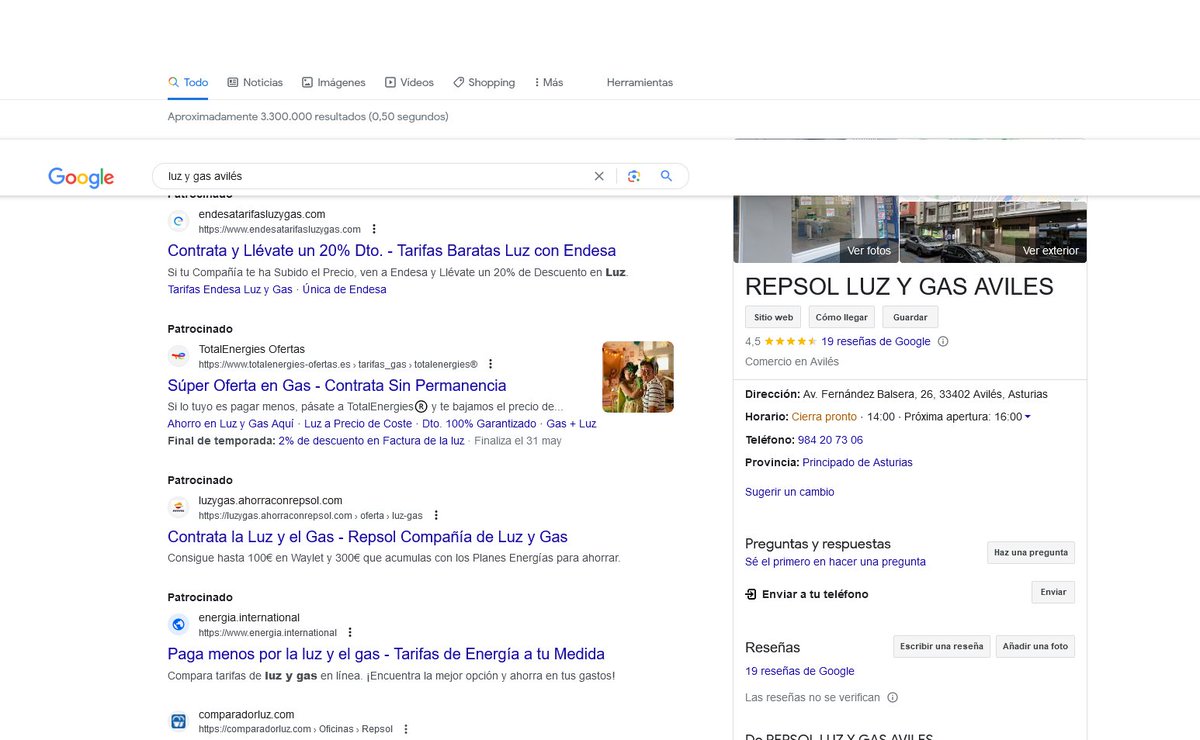1200x740 pixels.
Task: Open 'Tarifas Endesa Luz y Gas' sitelink
Action: tap(230, 289)
